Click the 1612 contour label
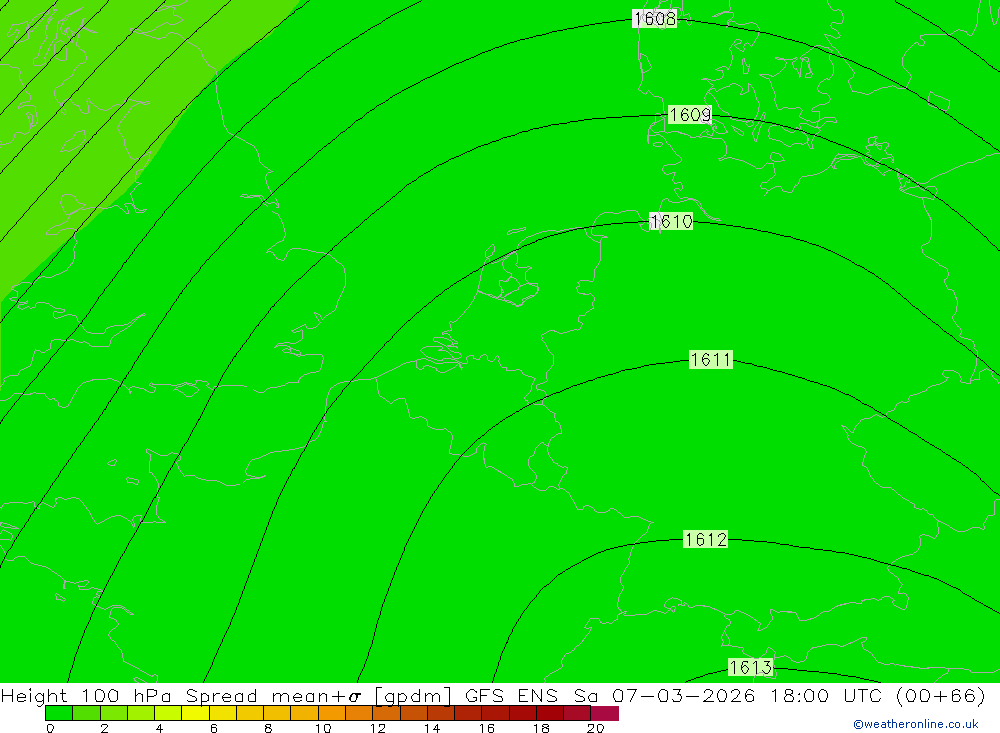Image resolution: width=1000 pixels, height=733 pixels. (705, 540)
